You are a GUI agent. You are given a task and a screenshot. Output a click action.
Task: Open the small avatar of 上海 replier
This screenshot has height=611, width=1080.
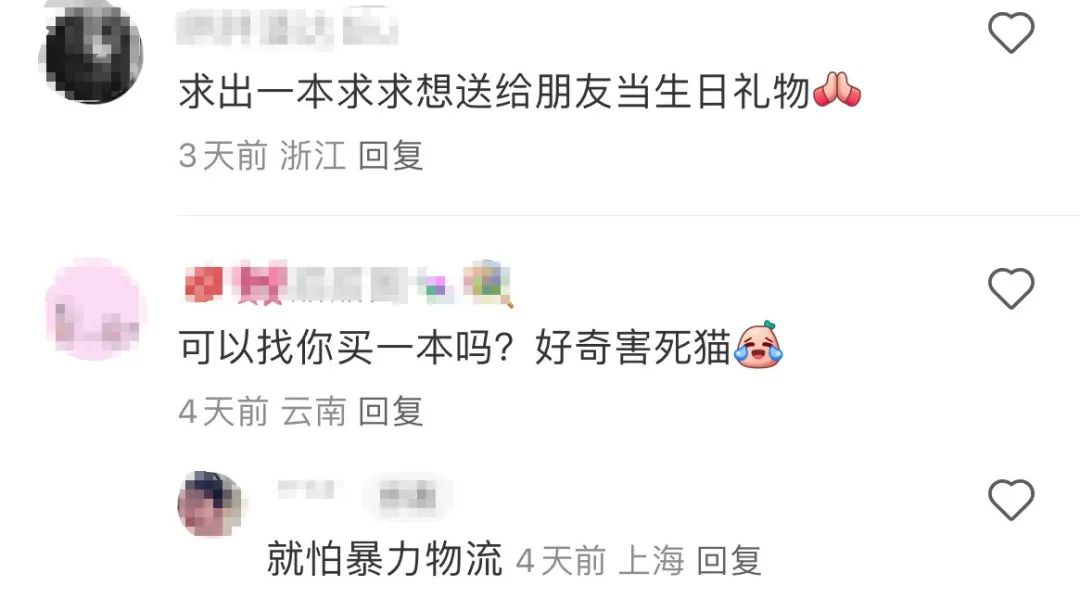point(210,504)
